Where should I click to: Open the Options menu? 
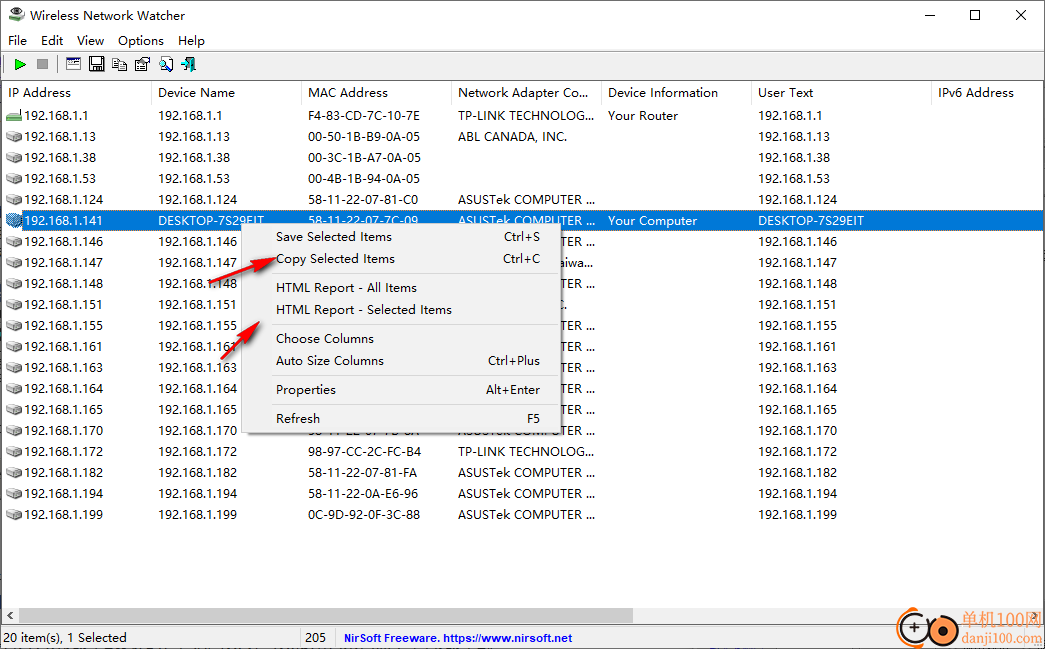pyautogui.click(x=141, y=41)
